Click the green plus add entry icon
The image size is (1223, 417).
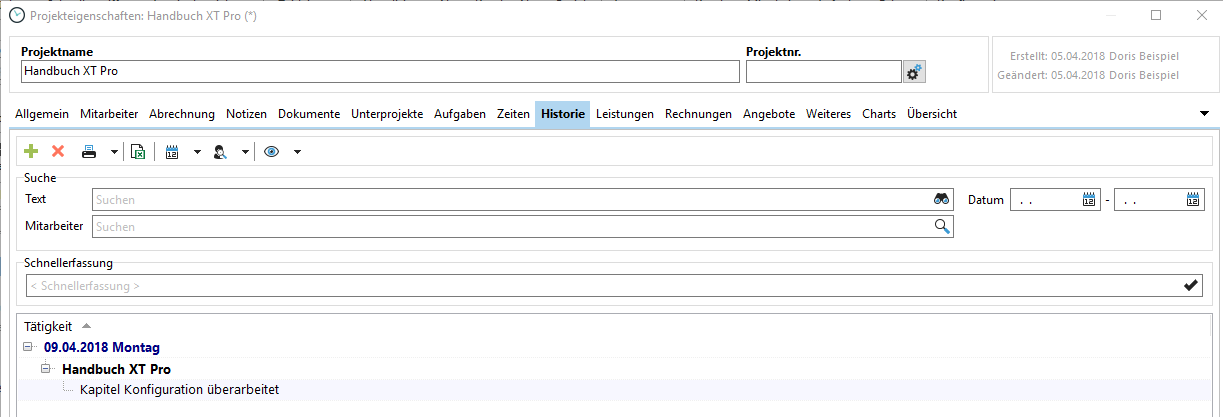(x=31, y=152)
